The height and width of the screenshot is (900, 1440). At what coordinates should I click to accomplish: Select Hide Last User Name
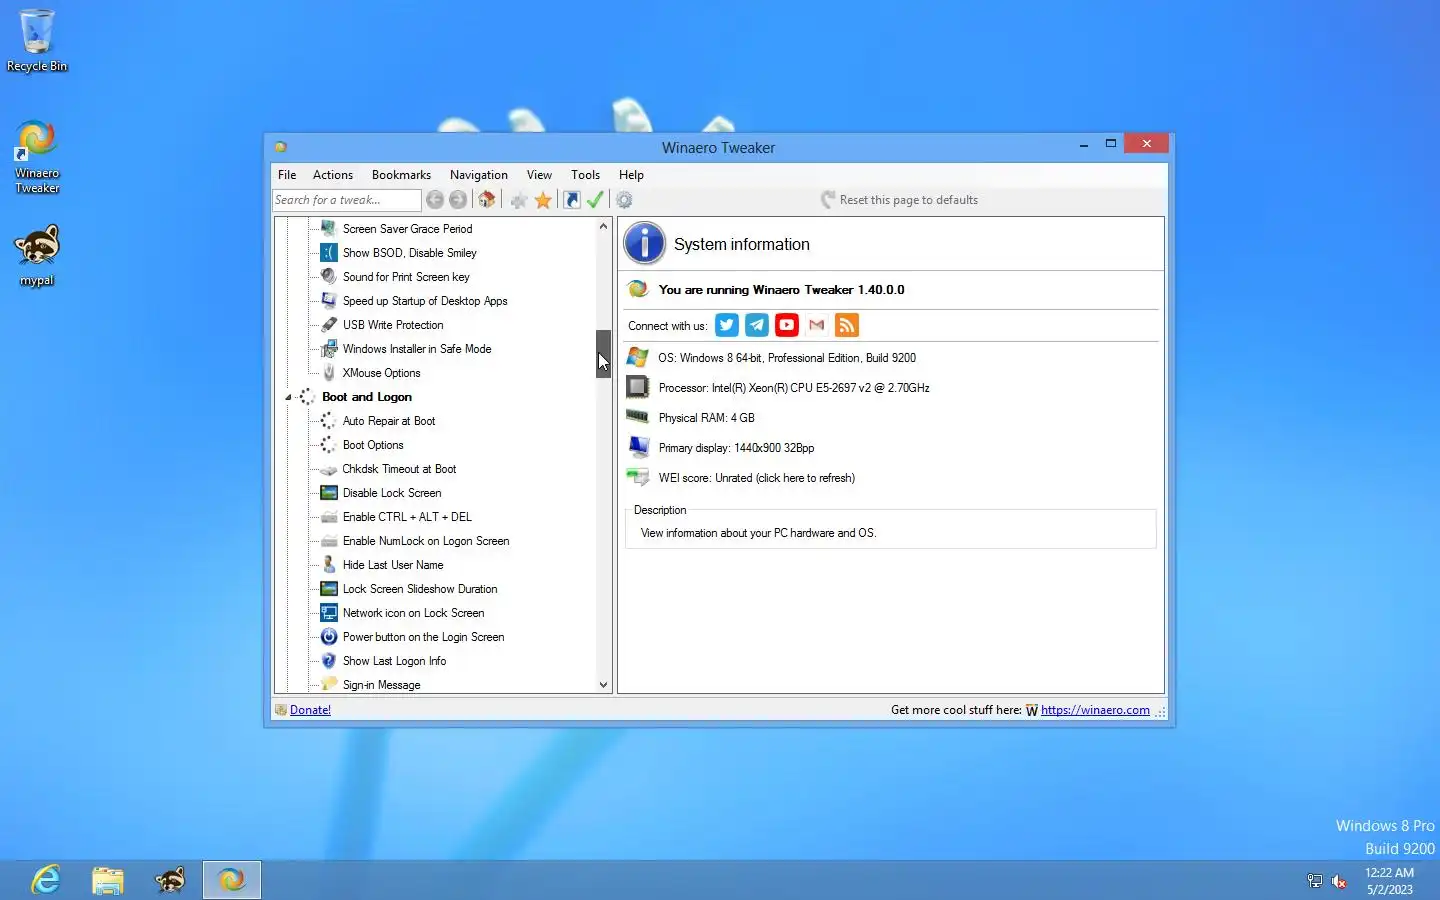point(392,565)
